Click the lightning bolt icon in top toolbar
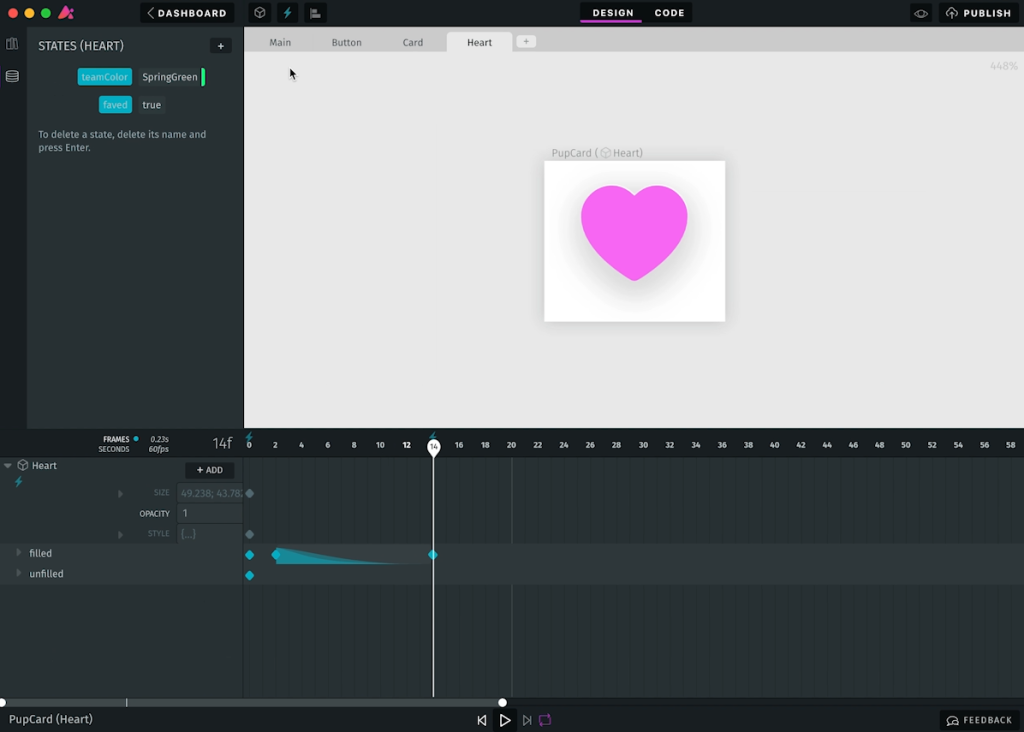This screenshot has width=1024, height=732. point(288,13)
